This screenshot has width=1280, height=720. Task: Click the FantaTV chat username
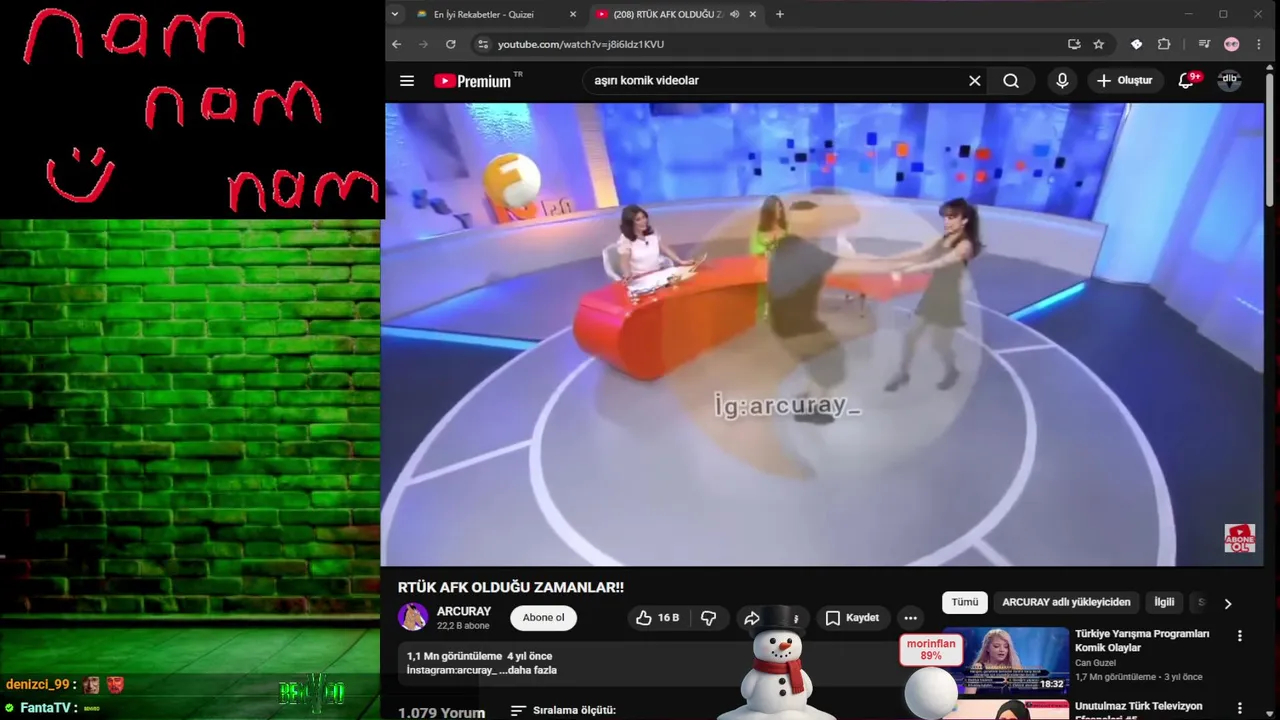(x=45, y=708)
